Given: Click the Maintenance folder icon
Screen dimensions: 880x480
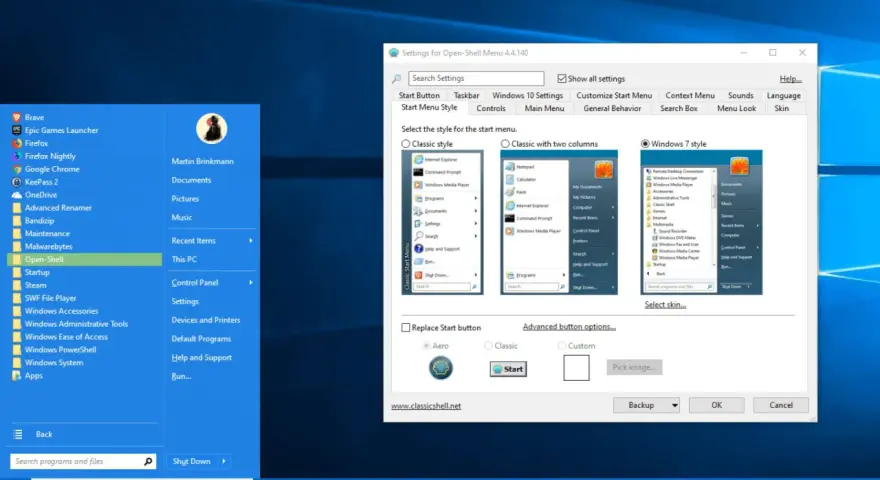Looking at the screenshot, I should click(17, 234).
